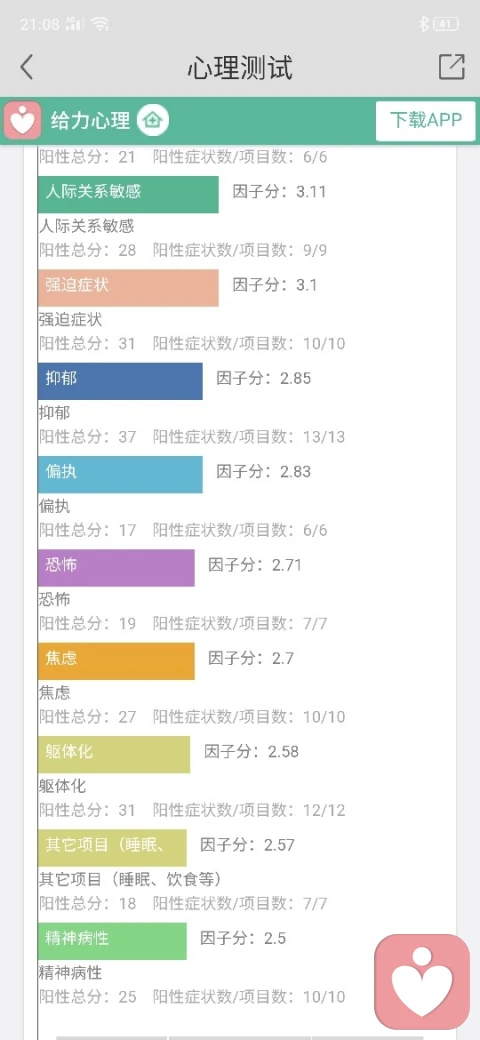Open the 给力心理 brand link
480x1040 pixels.
(x=90, y=121)
